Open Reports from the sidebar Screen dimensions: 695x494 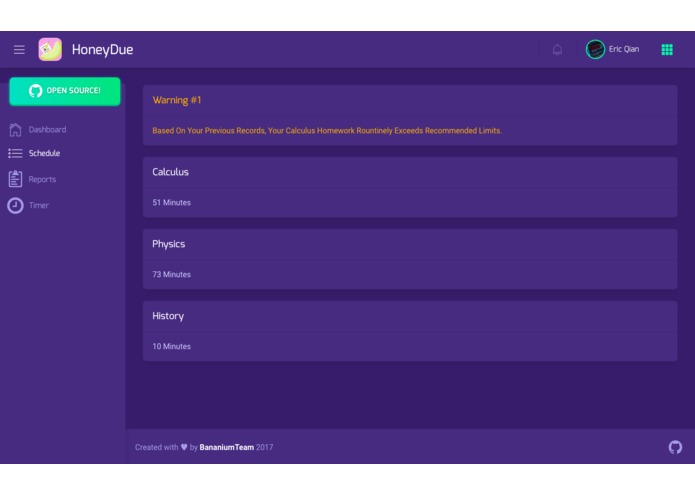43,179
